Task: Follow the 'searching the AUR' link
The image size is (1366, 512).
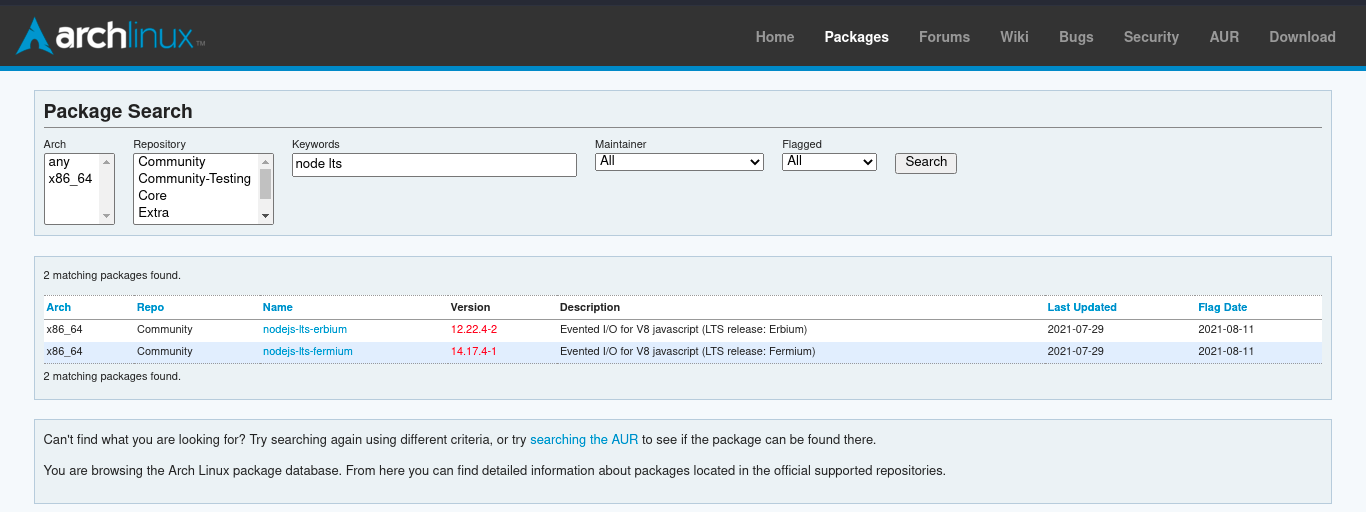Action: 584,439
